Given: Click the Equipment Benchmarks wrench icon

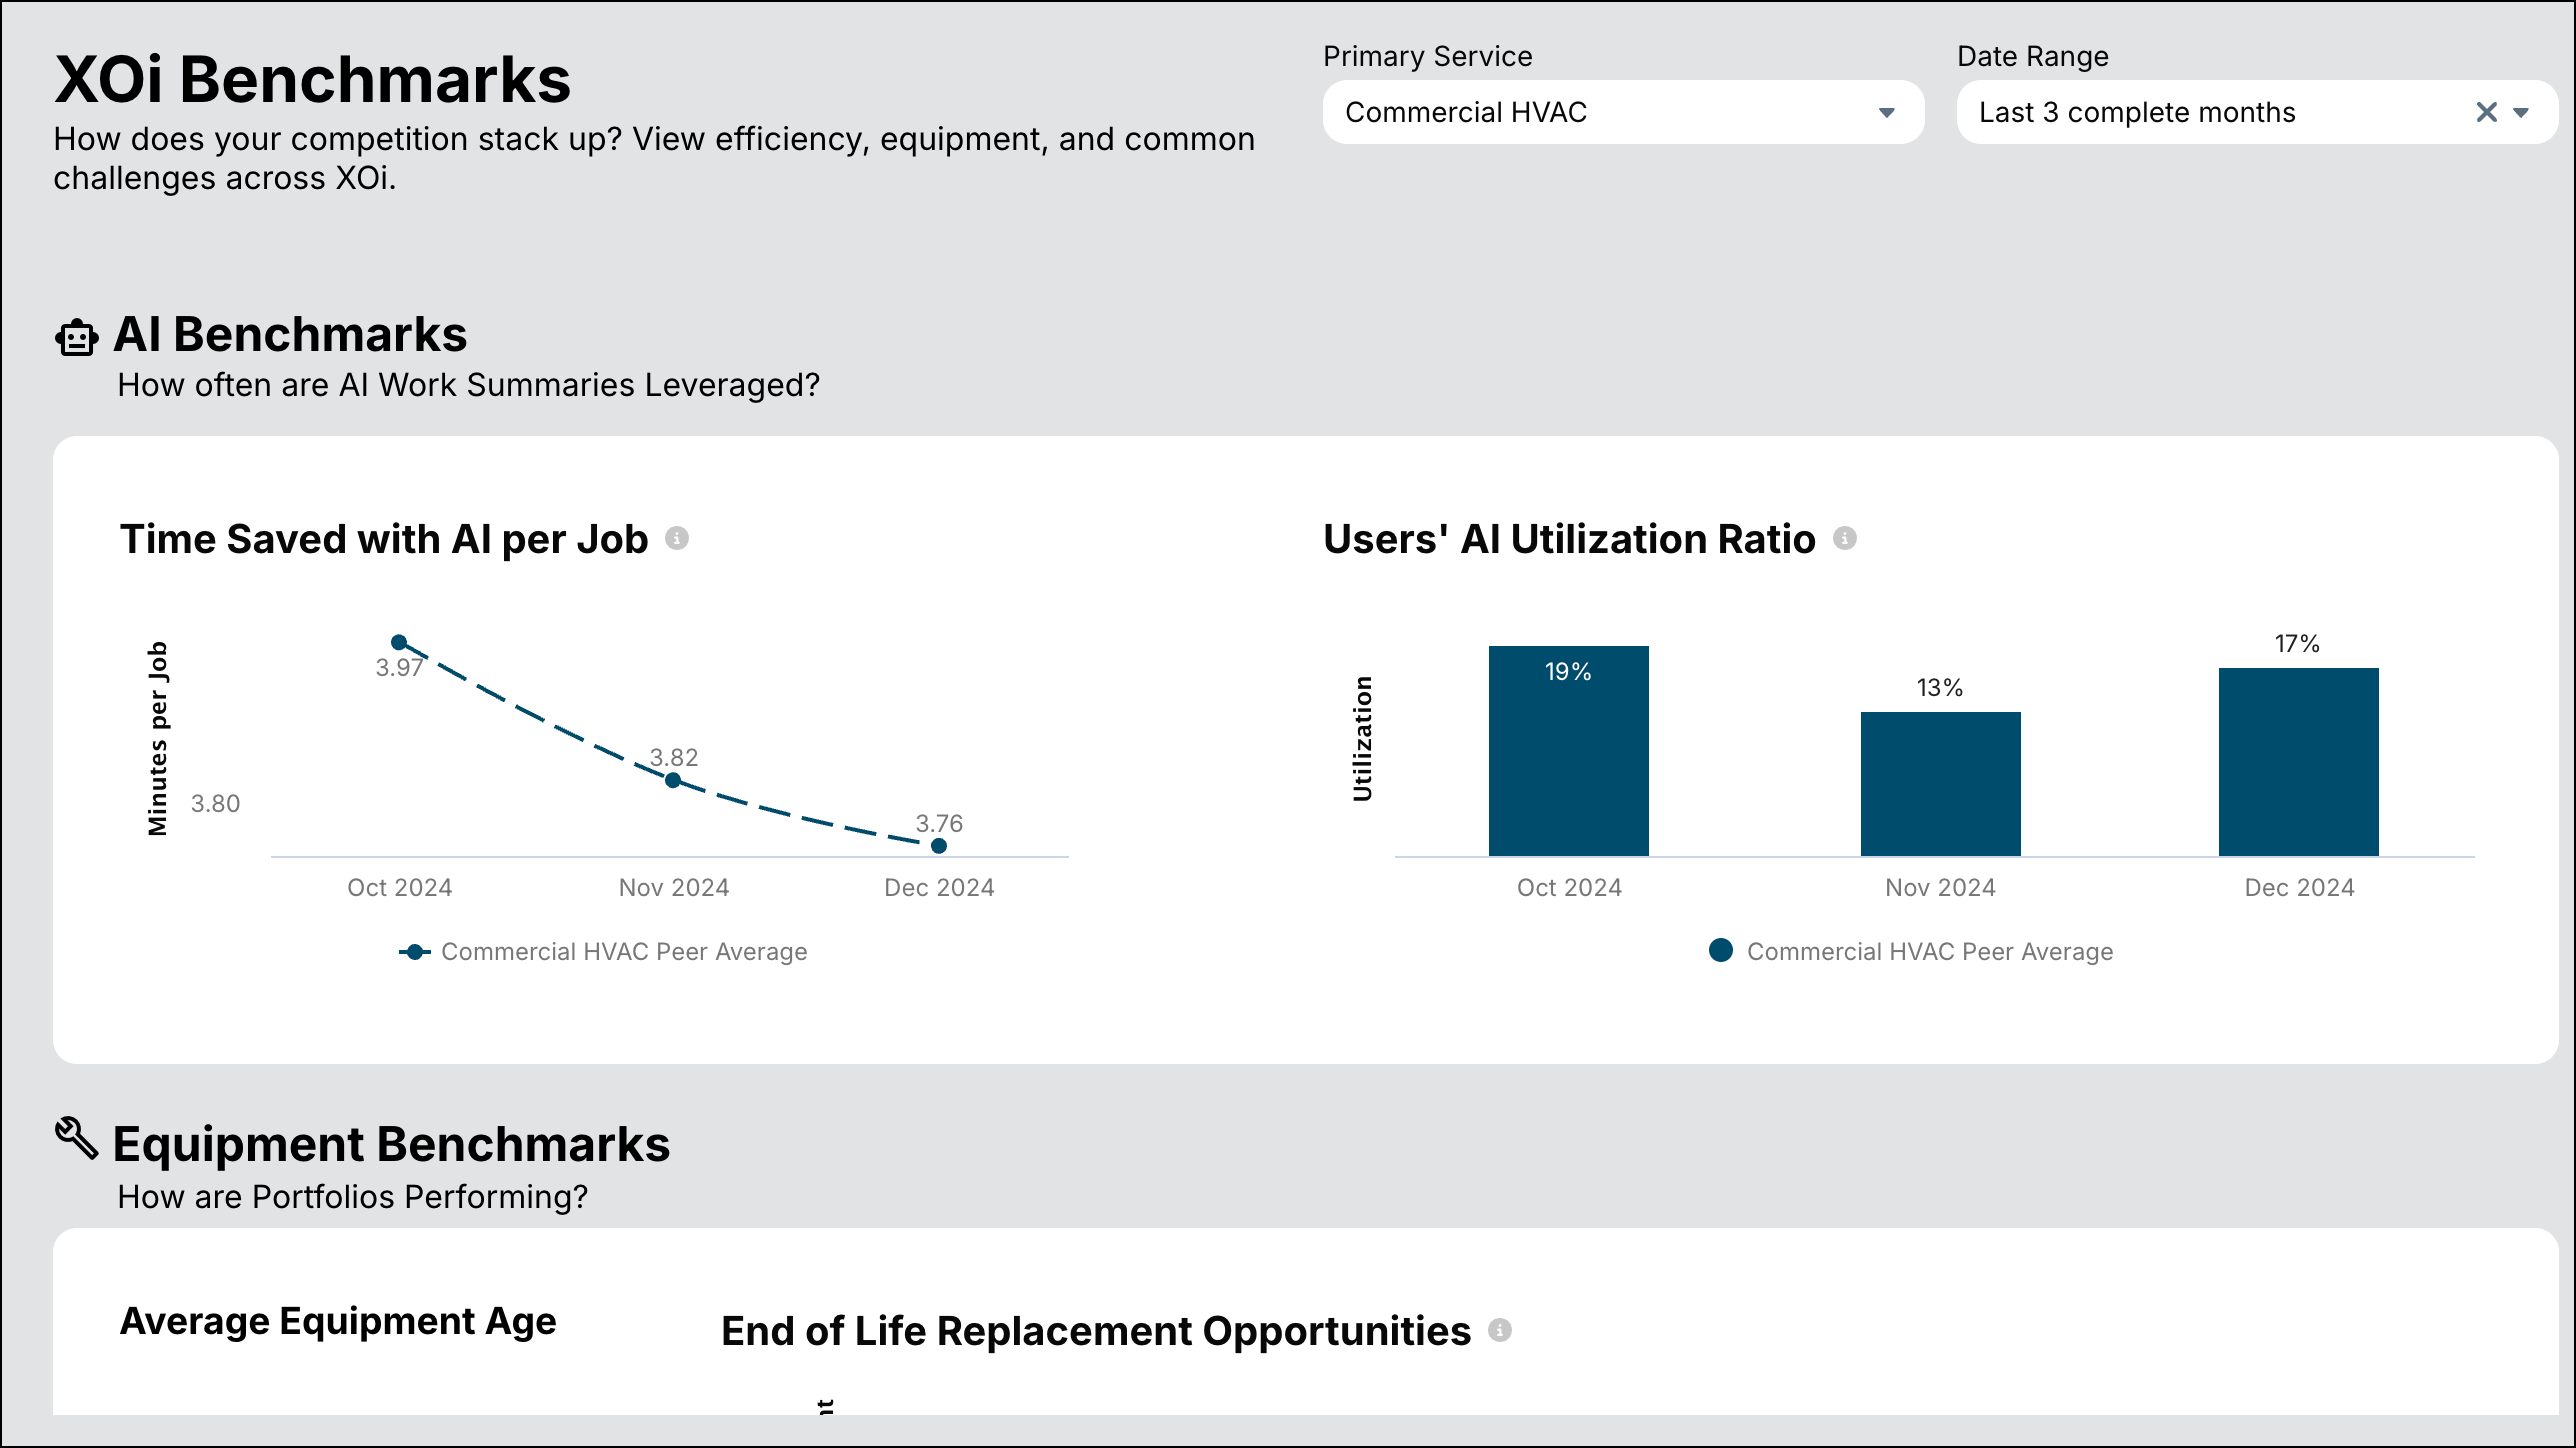Looking at the screenshot, I should point(76,1139).
